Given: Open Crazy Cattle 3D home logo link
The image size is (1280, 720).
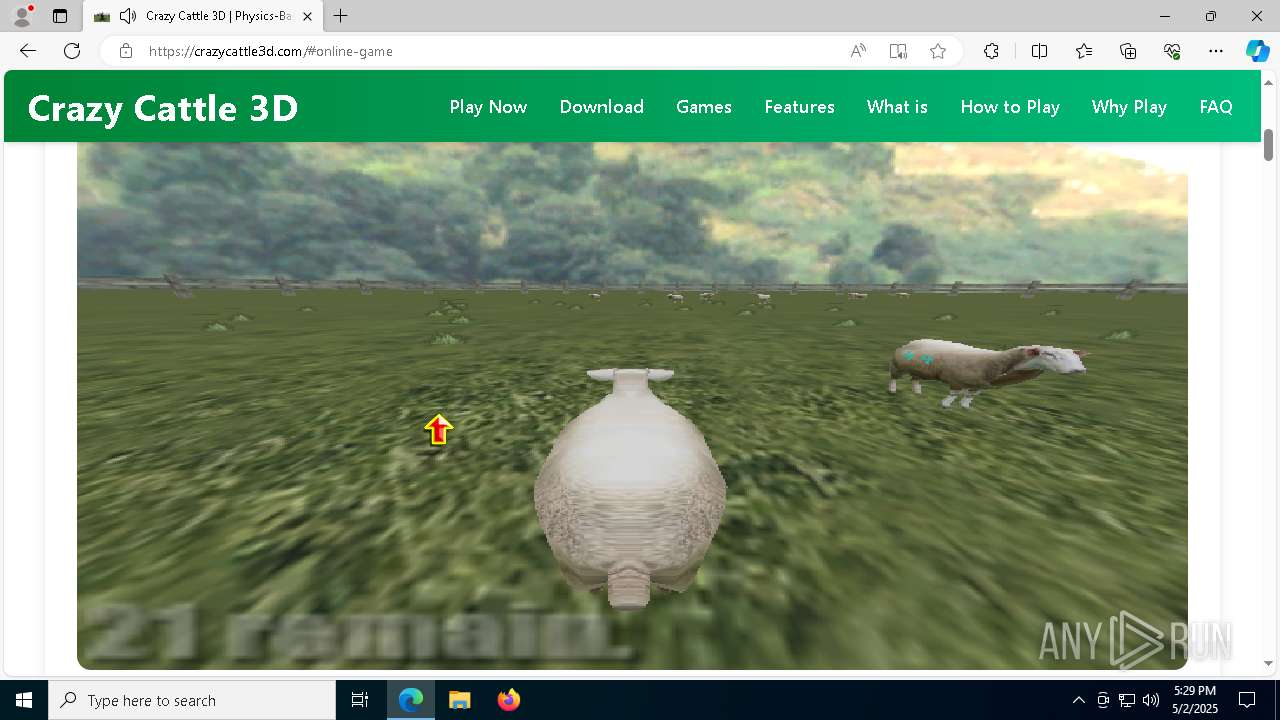Looking at the screenshot, I should pyautogui.click(x=163, y=108).
